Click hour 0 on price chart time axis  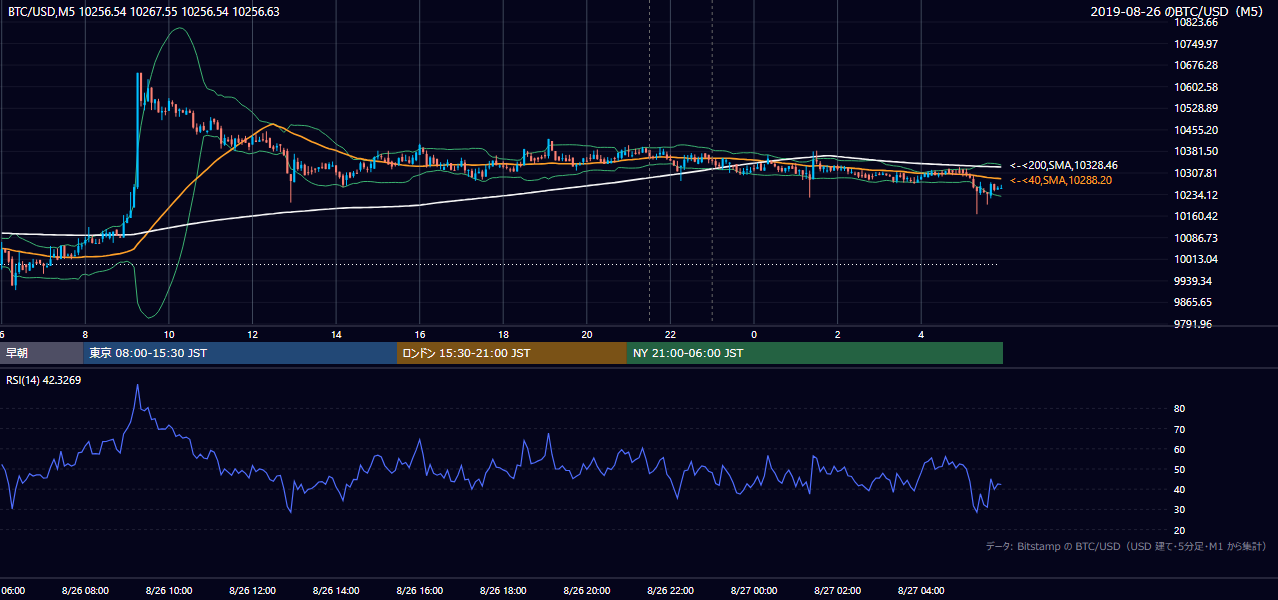click(754, 335)
